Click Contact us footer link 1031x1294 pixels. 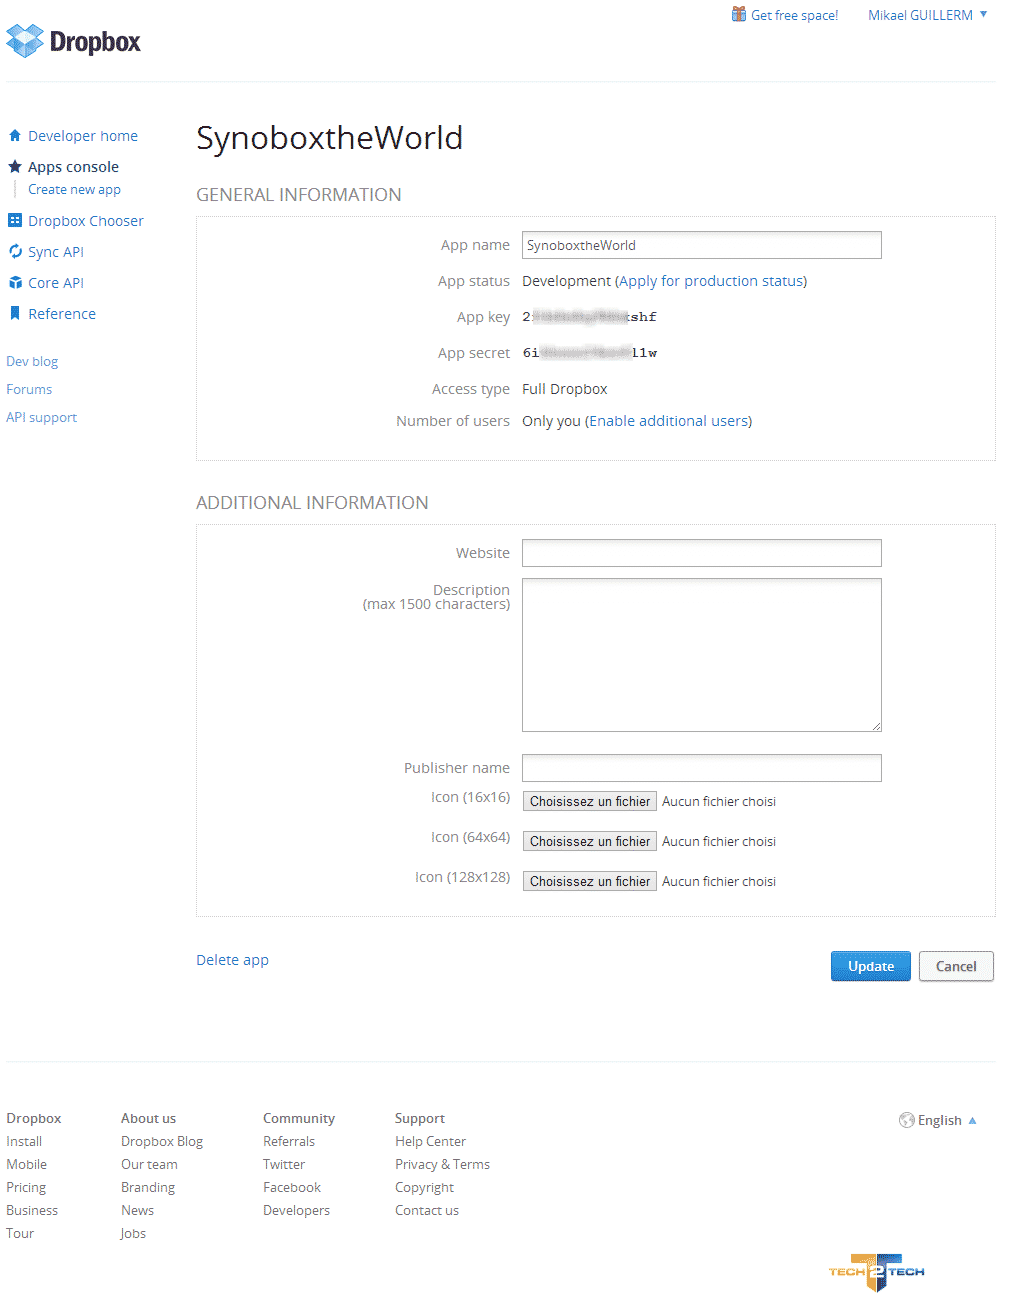(x=427, y=1211)
